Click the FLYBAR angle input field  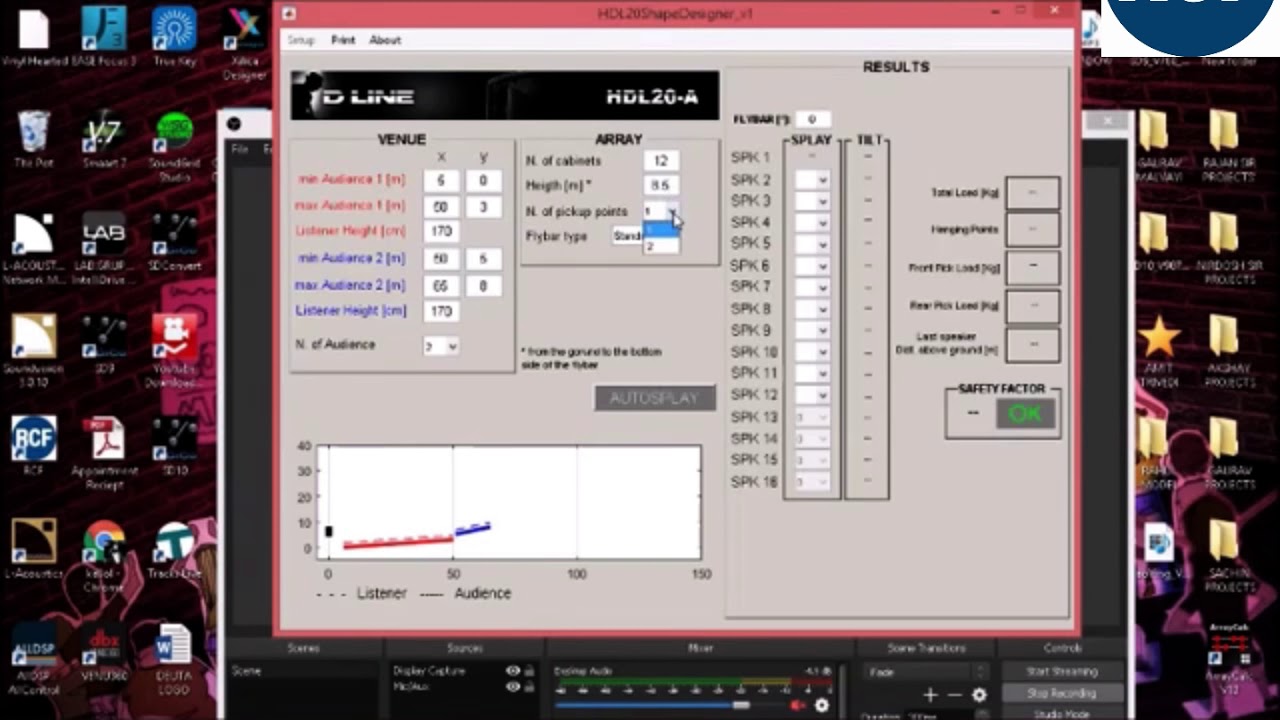pos(812,119)
